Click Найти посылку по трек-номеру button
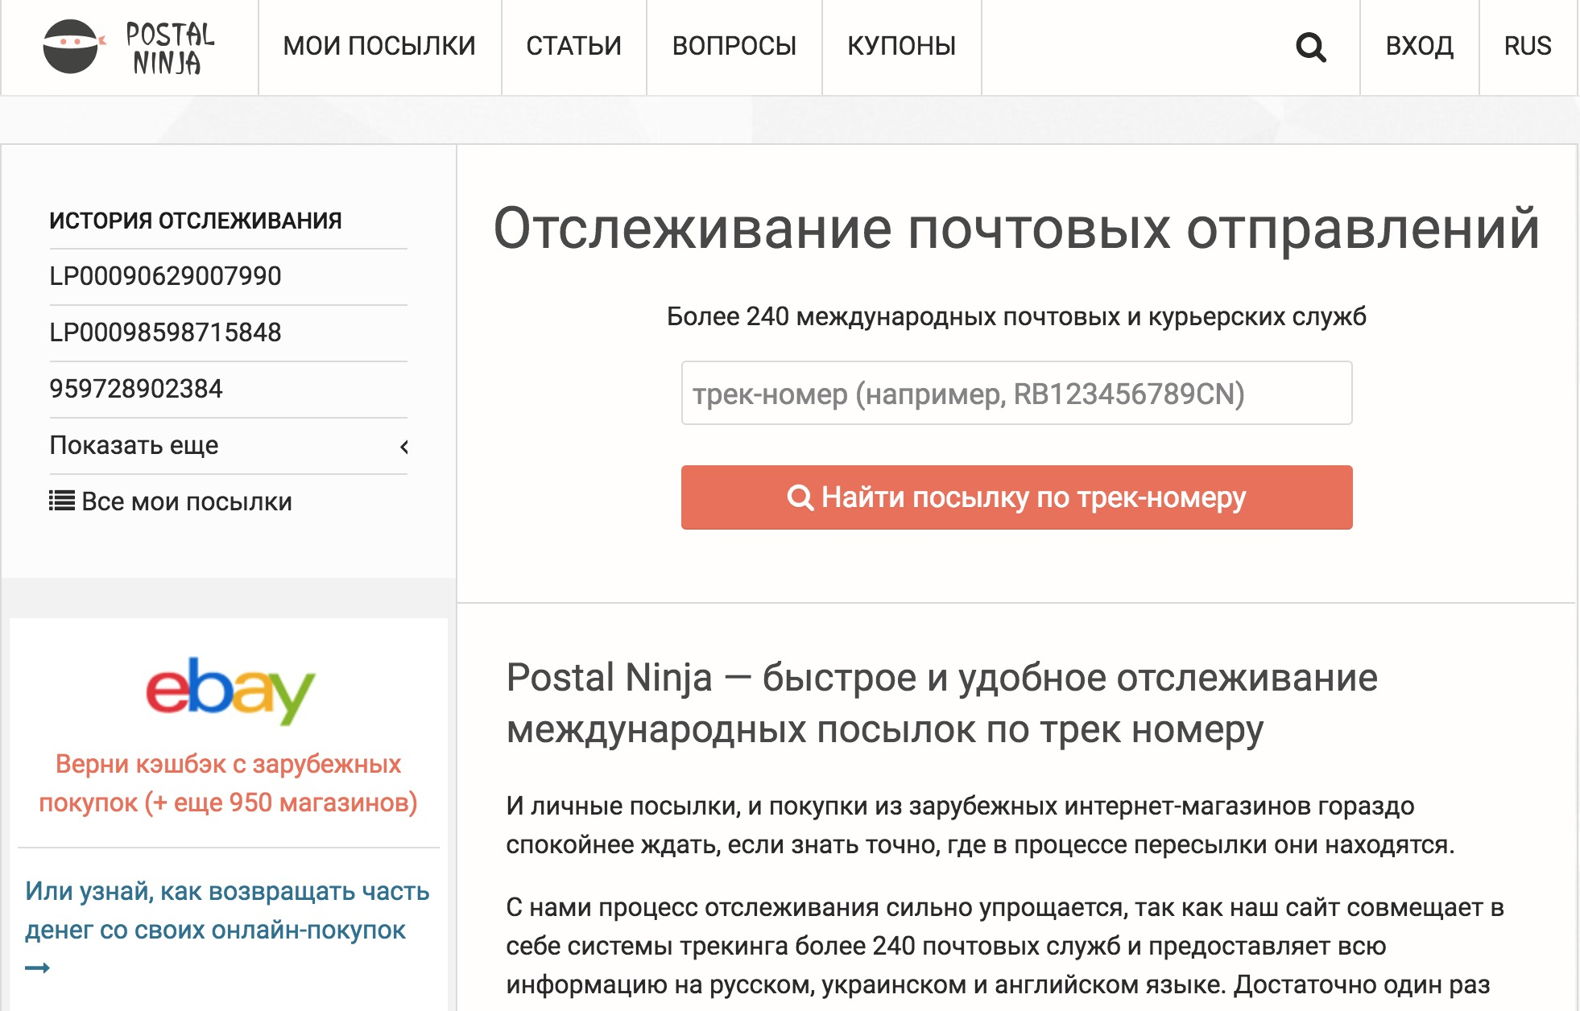The width and height of the screenshot is (1580, 1011). click(1016, 497)
